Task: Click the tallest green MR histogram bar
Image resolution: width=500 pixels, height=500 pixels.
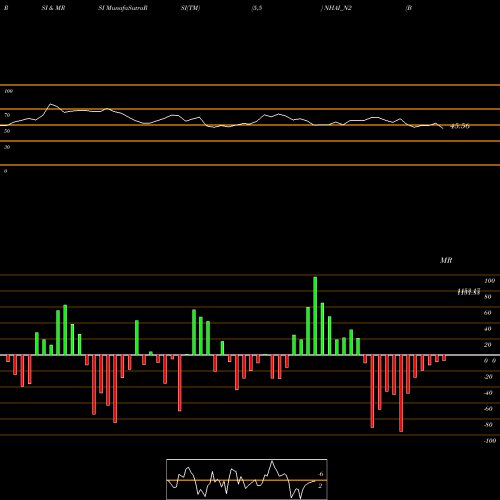Action: pyautogui.click(x=315, y=316)
